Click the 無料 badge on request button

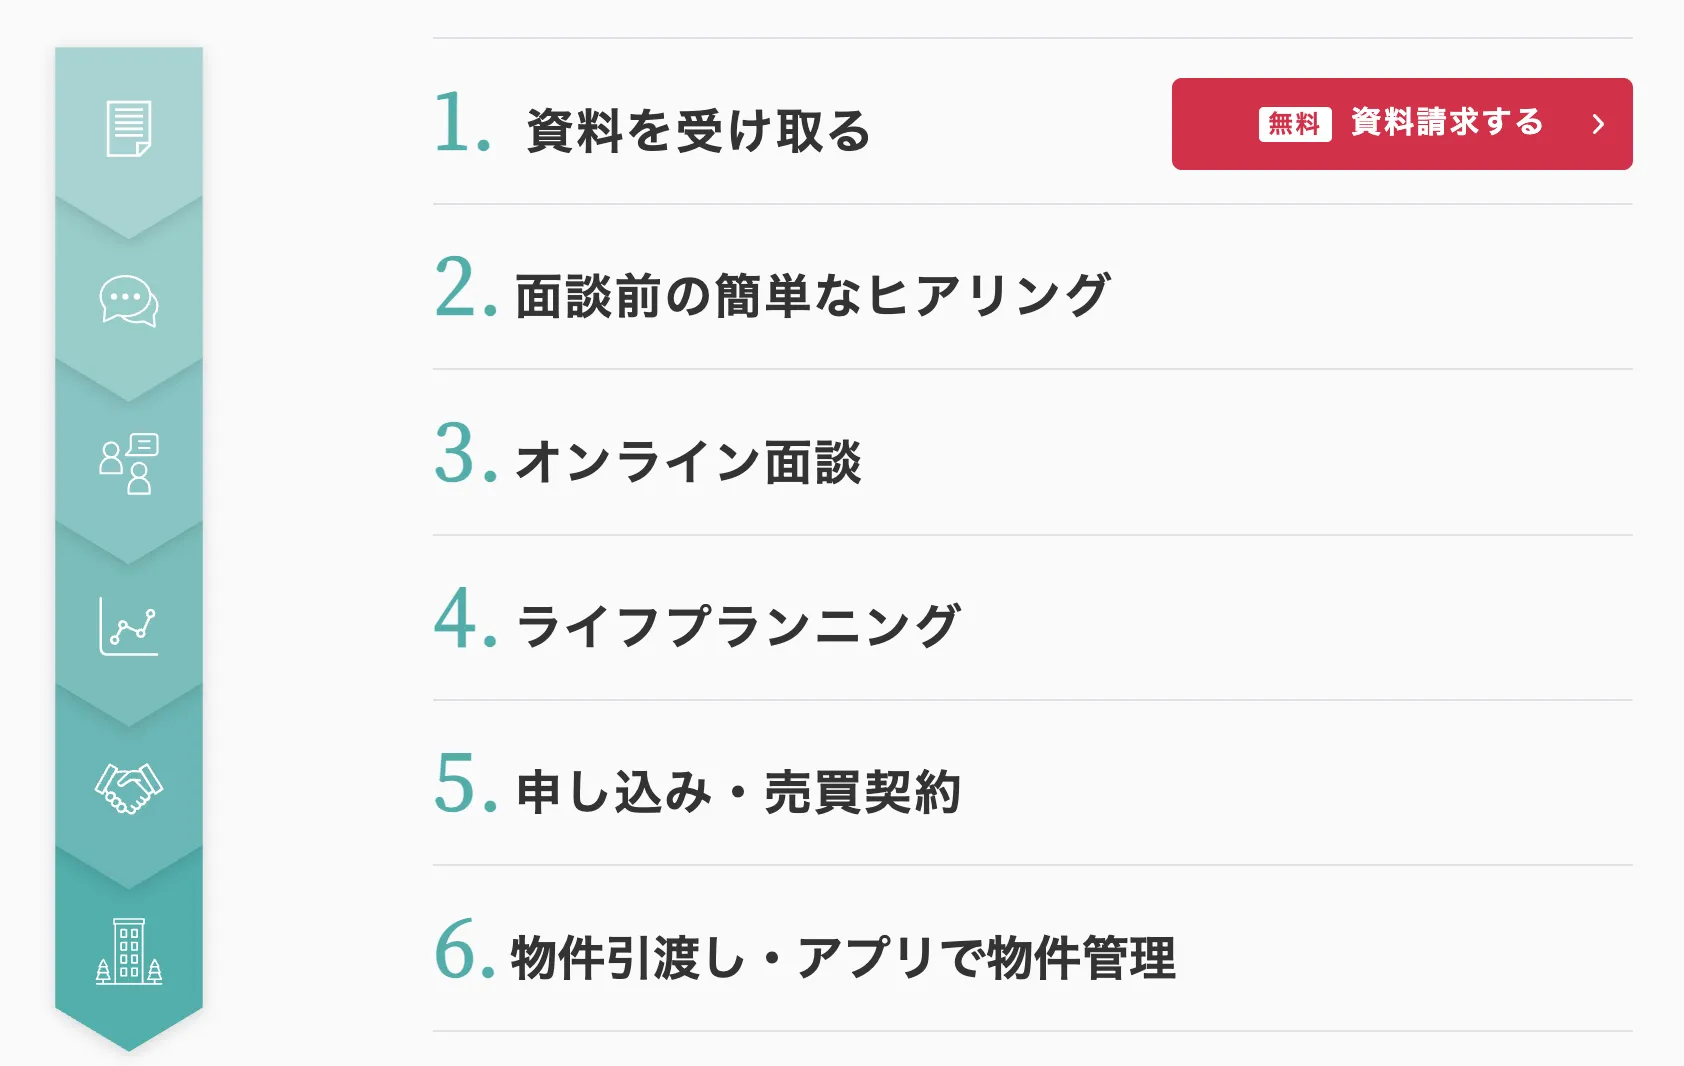click(1294, 124)
